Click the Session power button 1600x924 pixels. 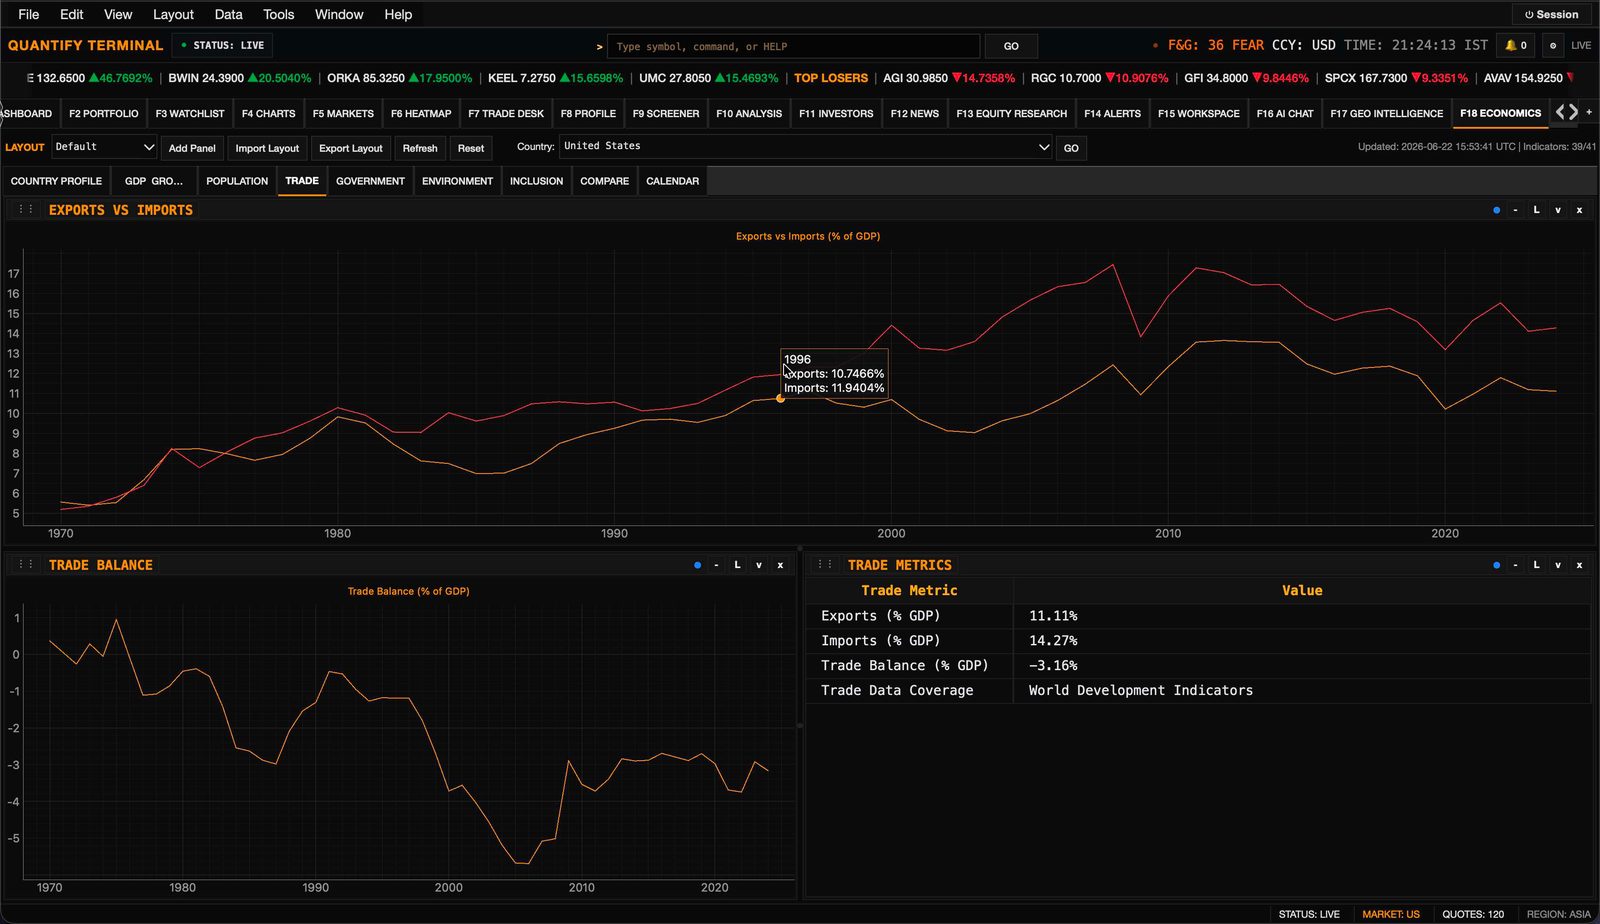point(1551,14)
